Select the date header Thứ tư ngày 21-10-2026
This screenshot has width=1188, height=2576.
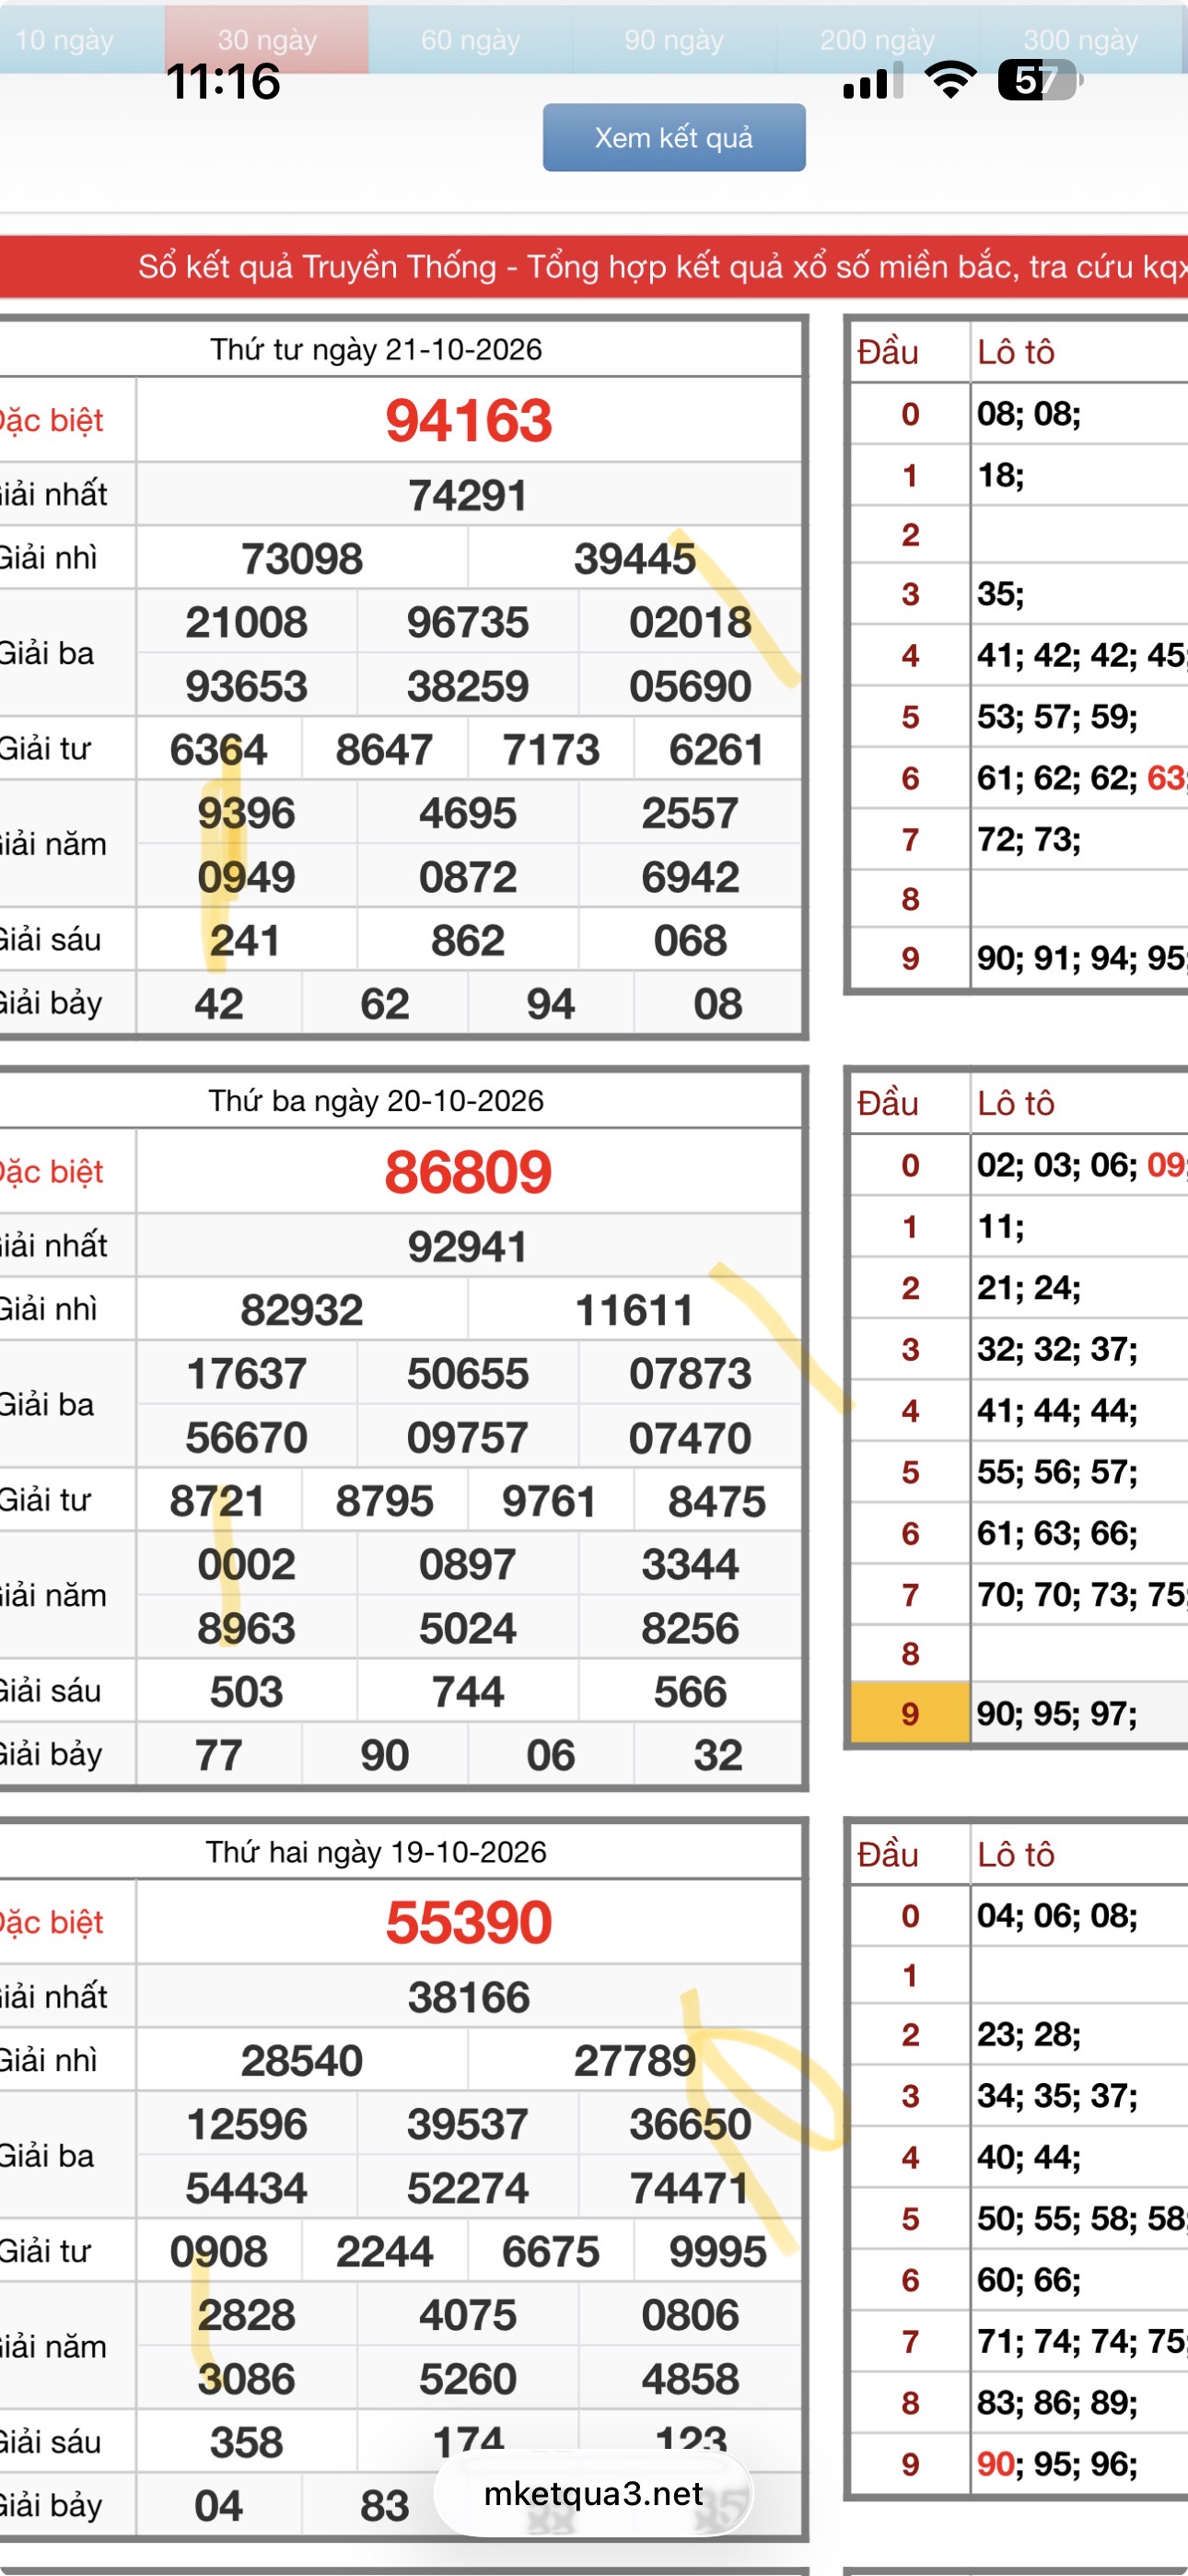pos(376,349)
